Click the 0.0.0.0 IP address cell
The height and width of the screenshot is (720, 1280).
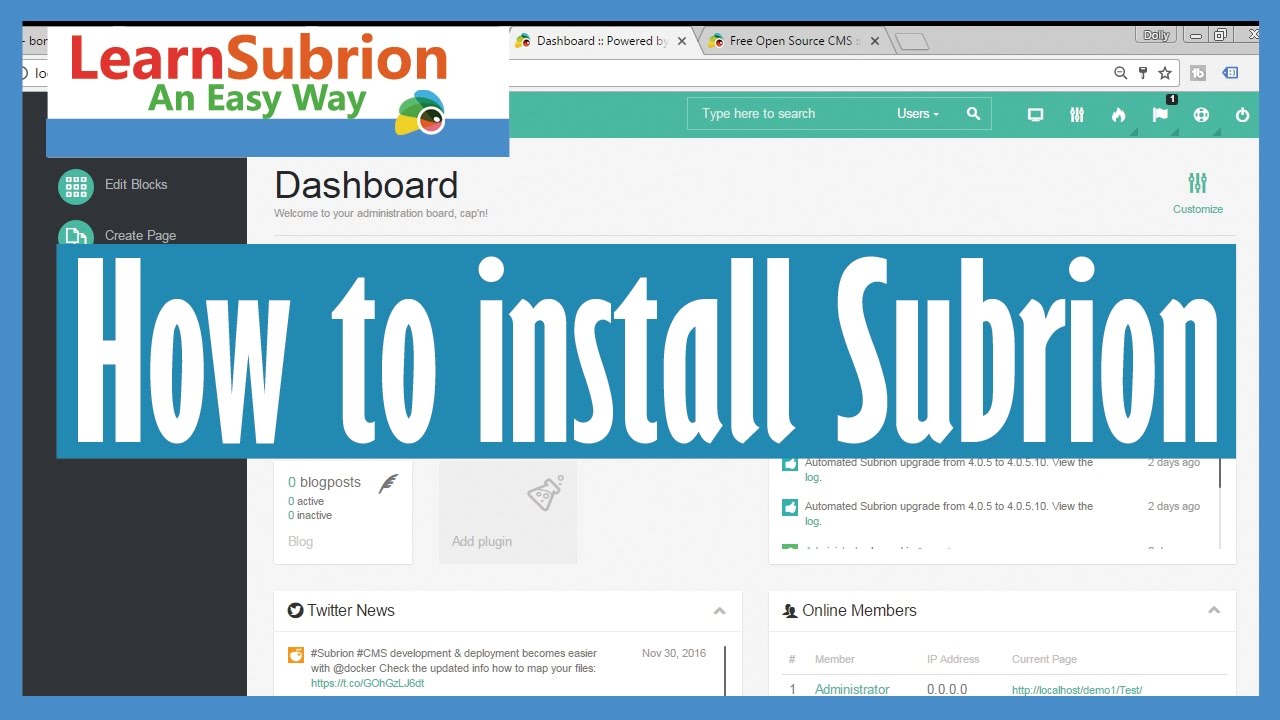pyautogui.click(x=947, y=689)
